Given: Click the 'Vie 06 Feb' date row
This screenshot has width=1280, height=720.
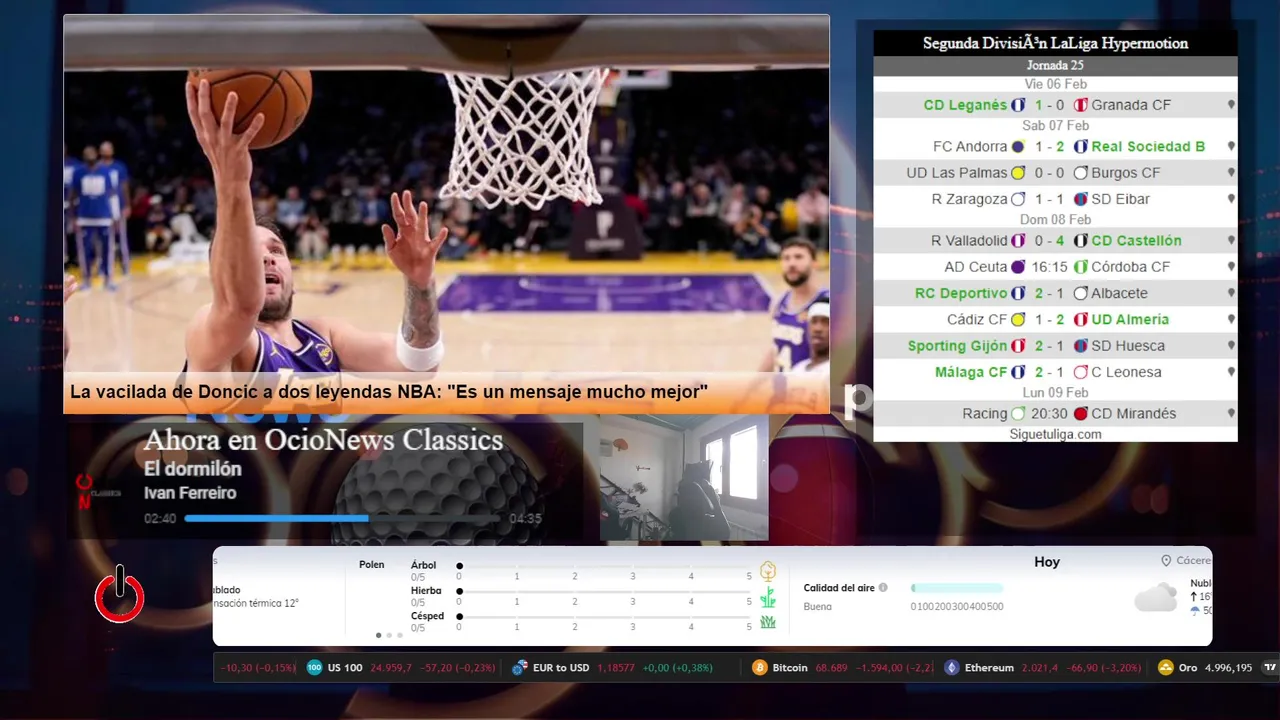Looking at the screenshot, I should click(x=1055, y=84).
